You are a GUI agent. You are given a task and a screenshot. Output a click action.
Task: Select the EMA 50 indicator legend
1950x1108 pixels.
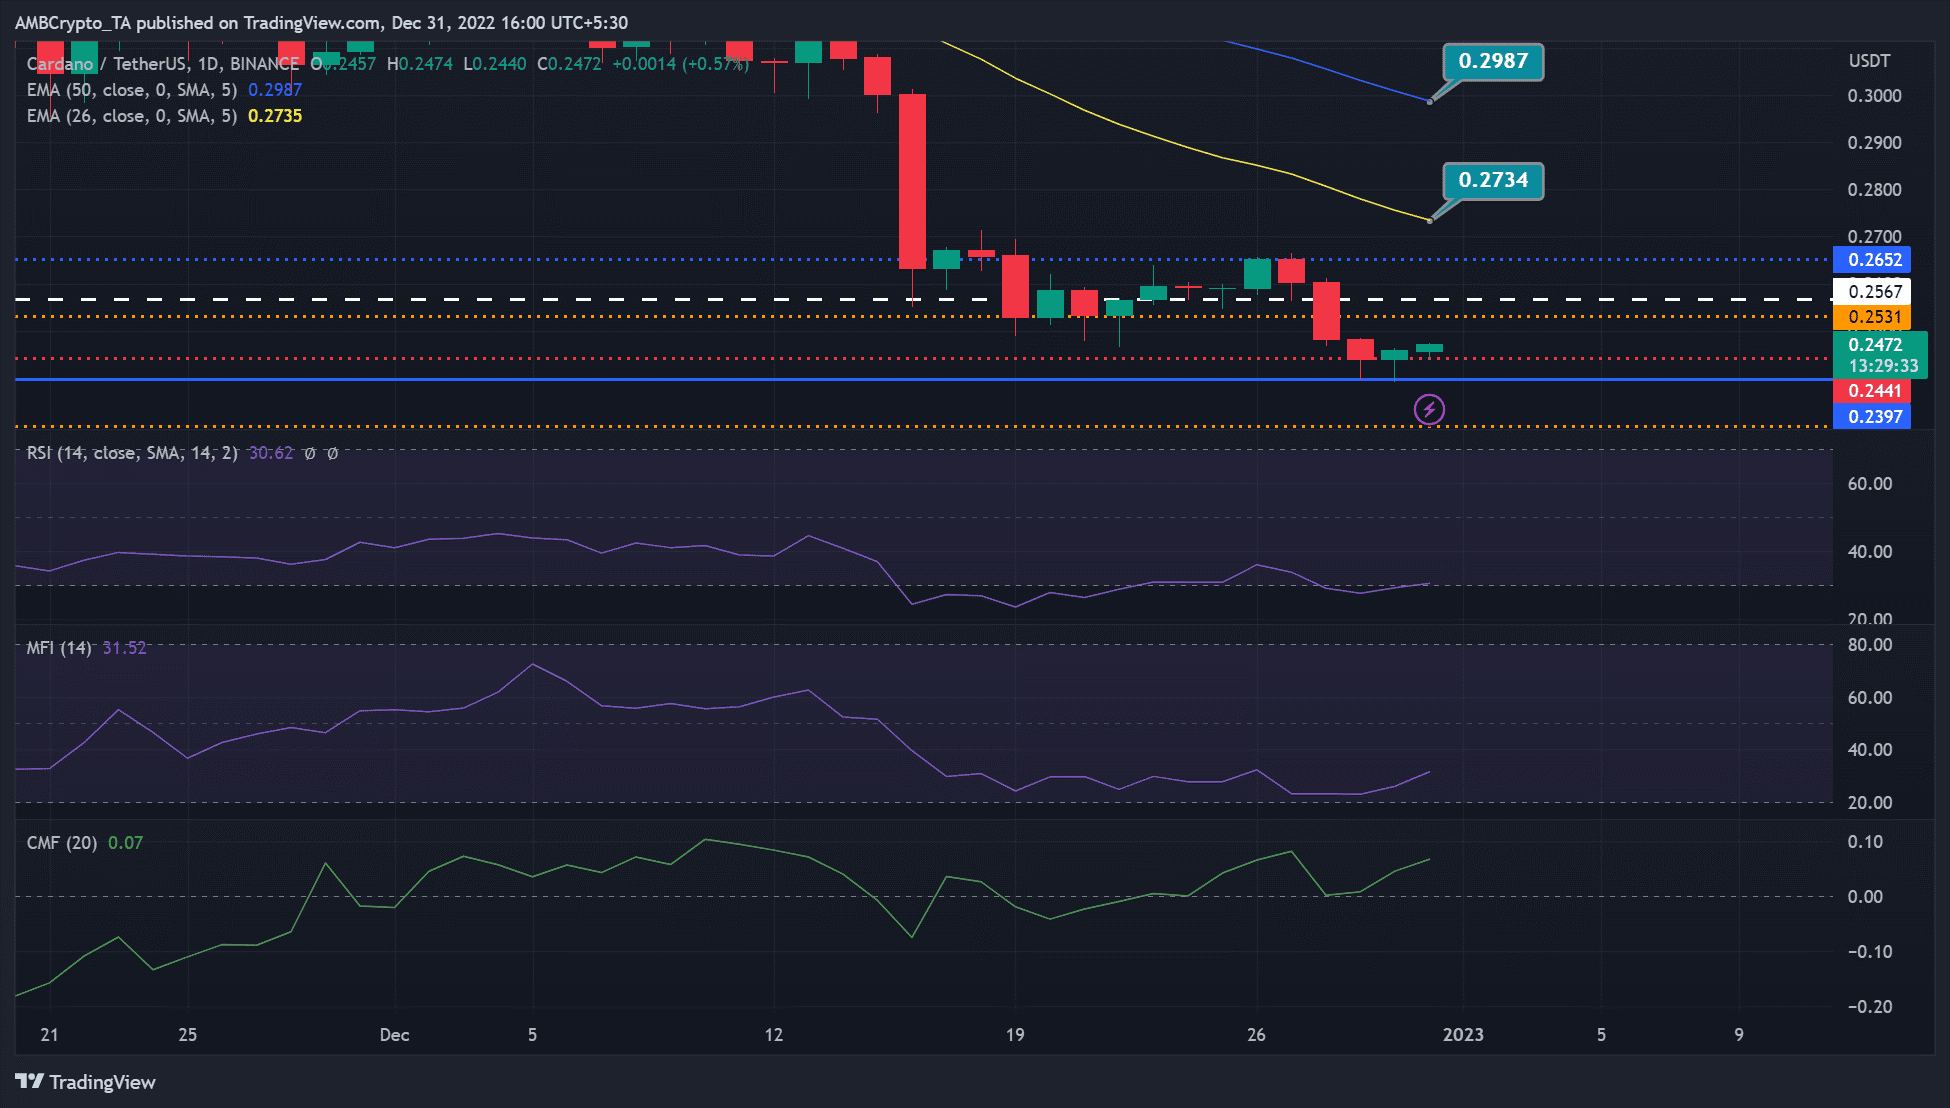(131, 90)
